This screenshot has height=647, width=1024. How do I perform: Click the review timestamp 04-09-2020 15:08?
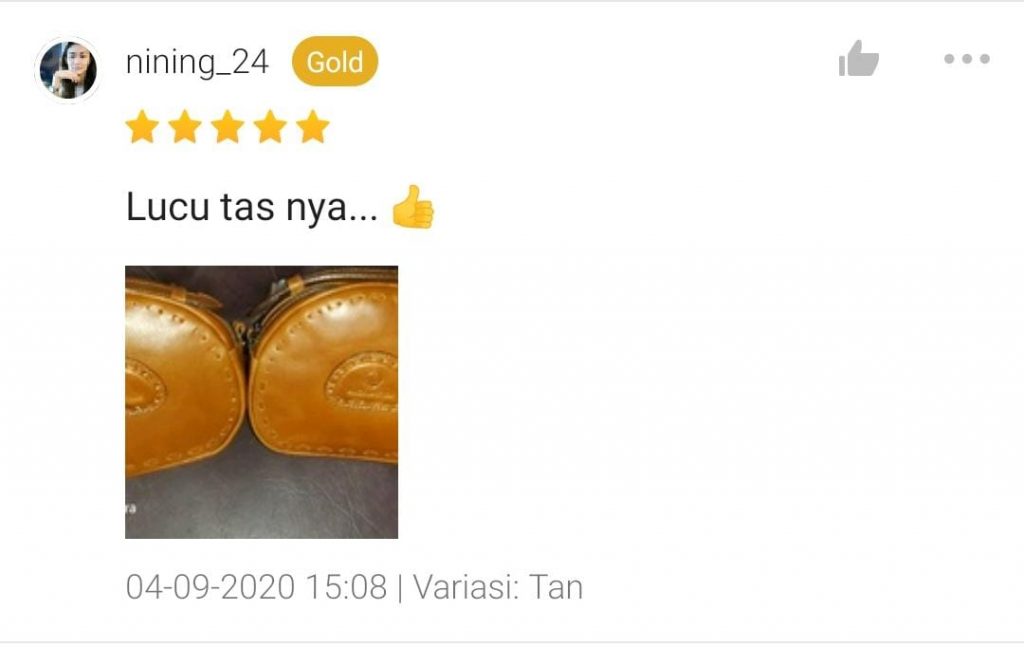257,586
